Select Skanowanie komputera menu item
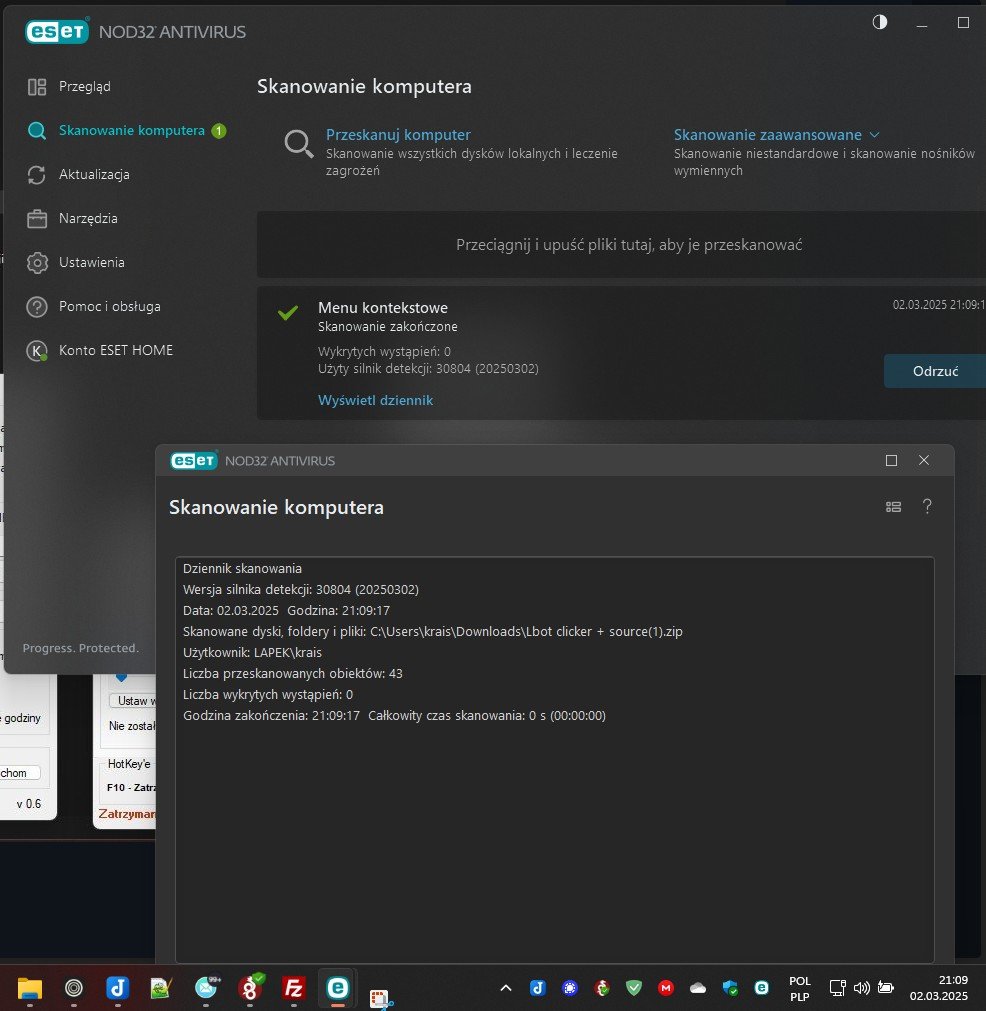This screenshot has height=1011, width=986. [x=131, y=131]
